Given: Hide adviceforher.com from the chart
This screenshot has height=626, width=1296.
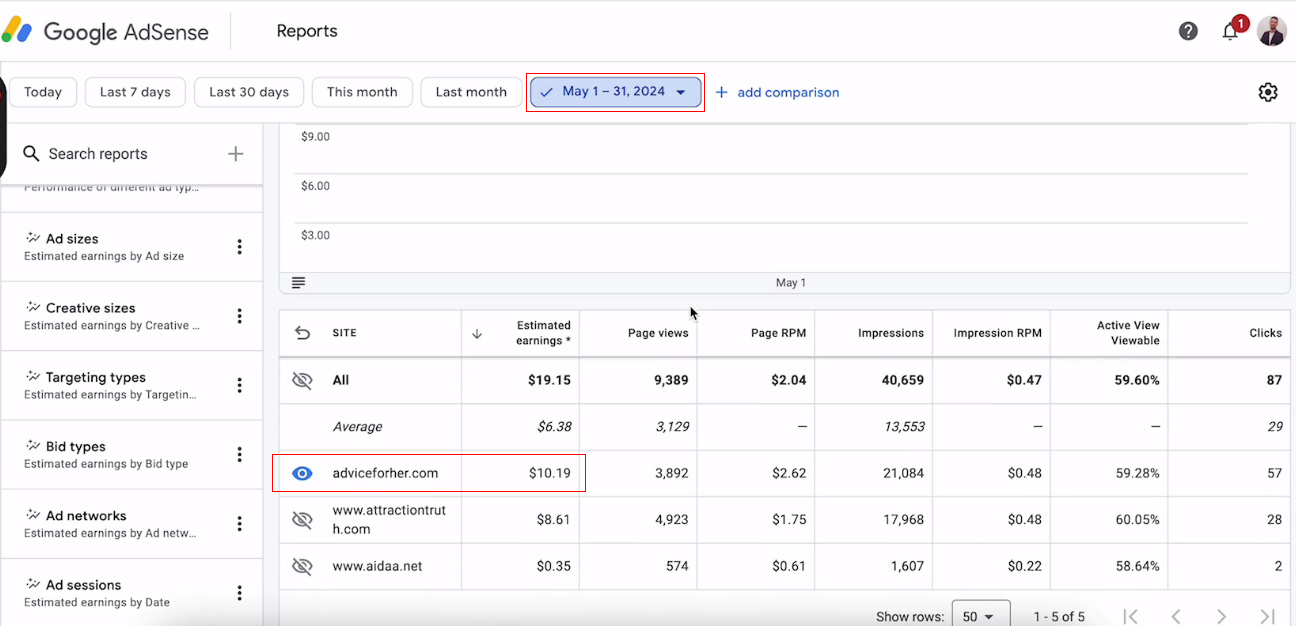Looking at the screenshot, I should tap(302, 473).
